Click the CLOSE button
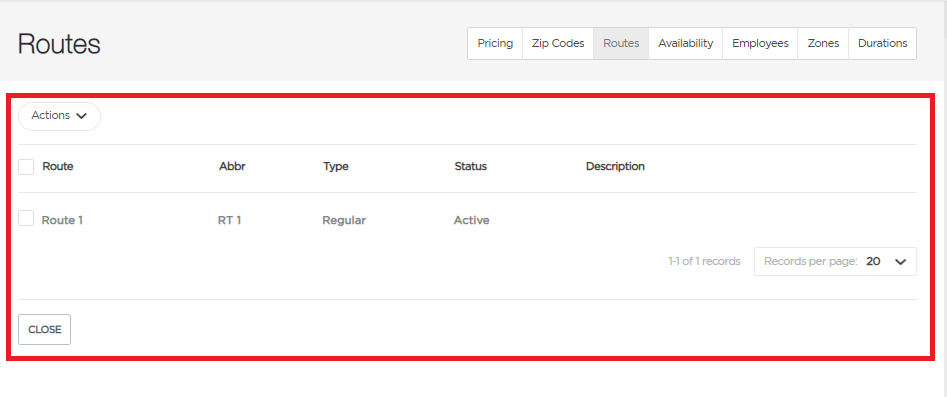The width and height of the screenshot is (947, 397). pyautogui.click(x=44, y=329)
